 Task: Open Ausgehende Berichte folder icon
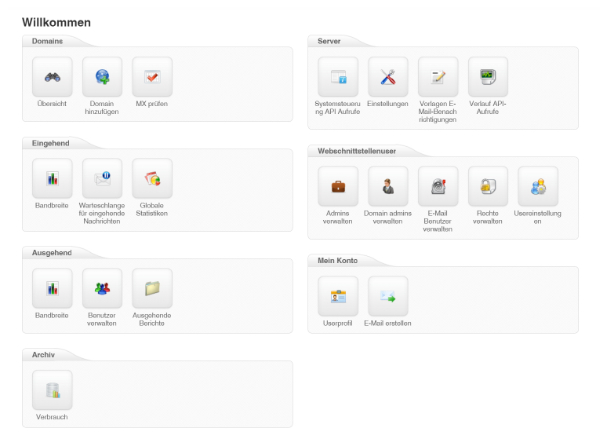coord(152,288)
